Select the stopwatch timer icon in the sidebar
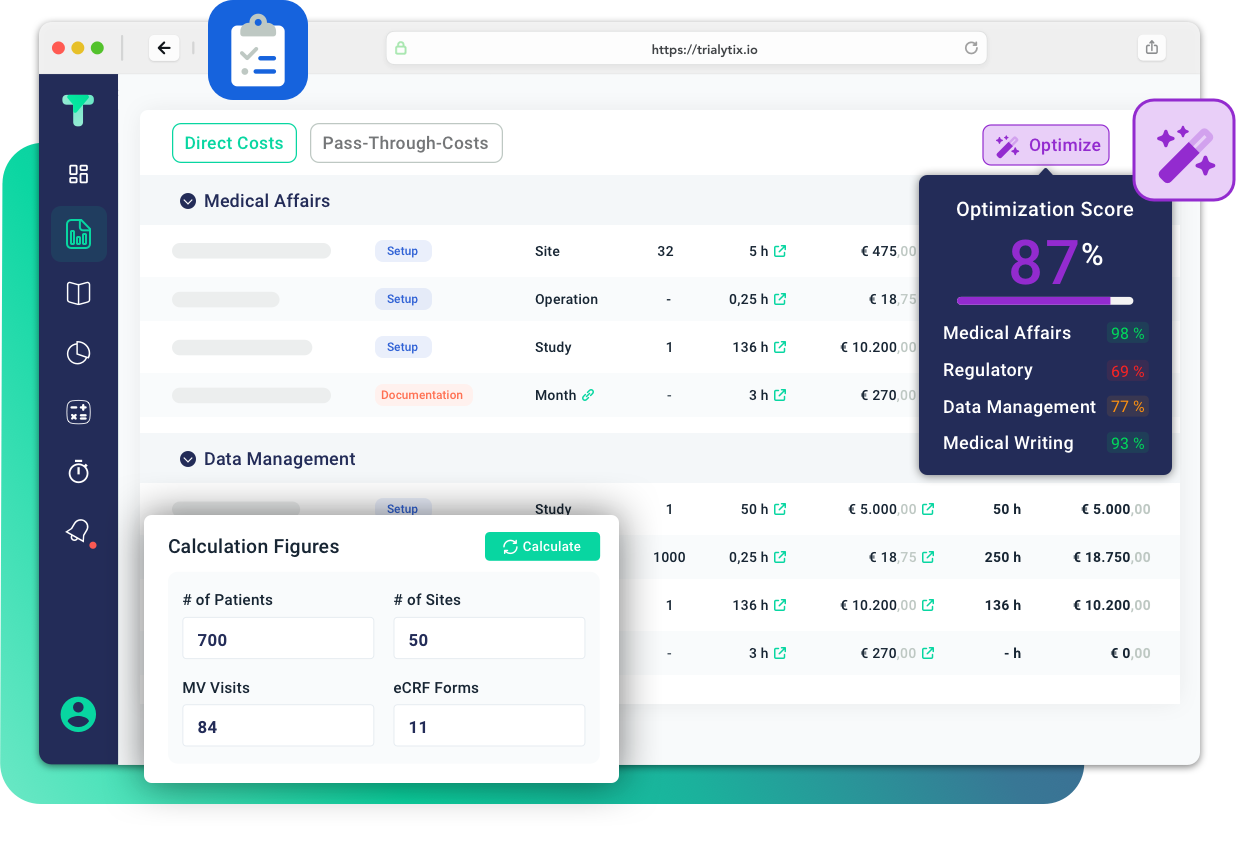This screenshot has height=845, width=1236. coord(78,471)
